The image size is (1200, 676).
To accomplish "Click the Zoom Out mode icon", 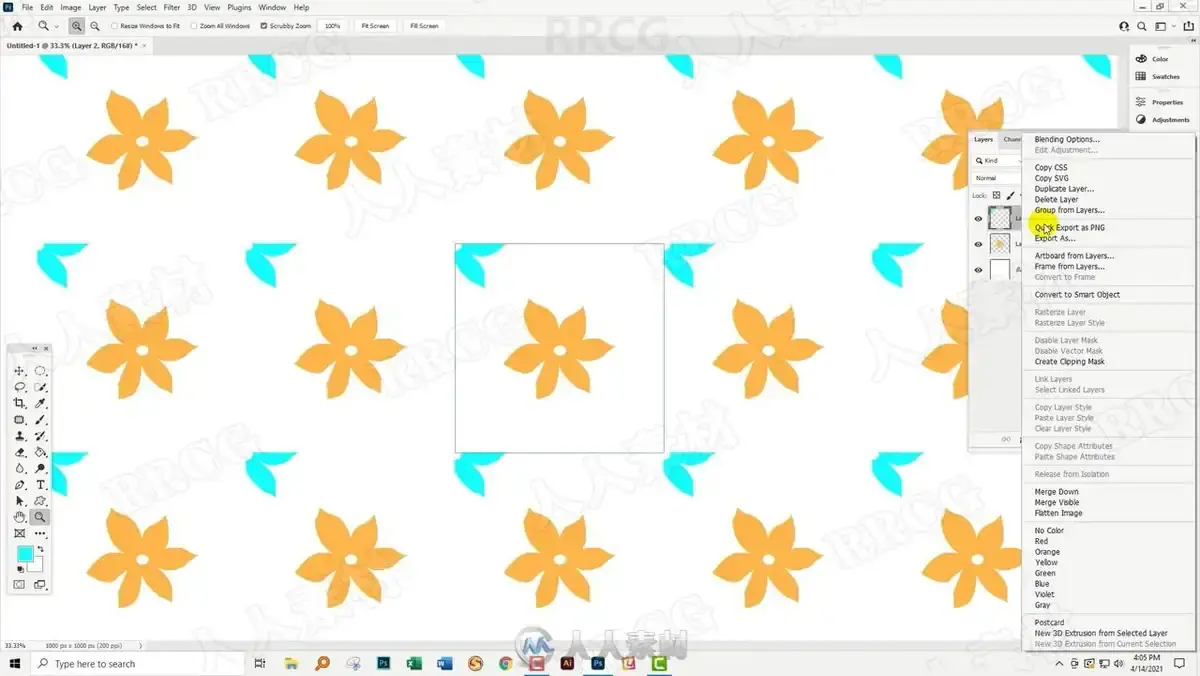I will tap(95, 26).
